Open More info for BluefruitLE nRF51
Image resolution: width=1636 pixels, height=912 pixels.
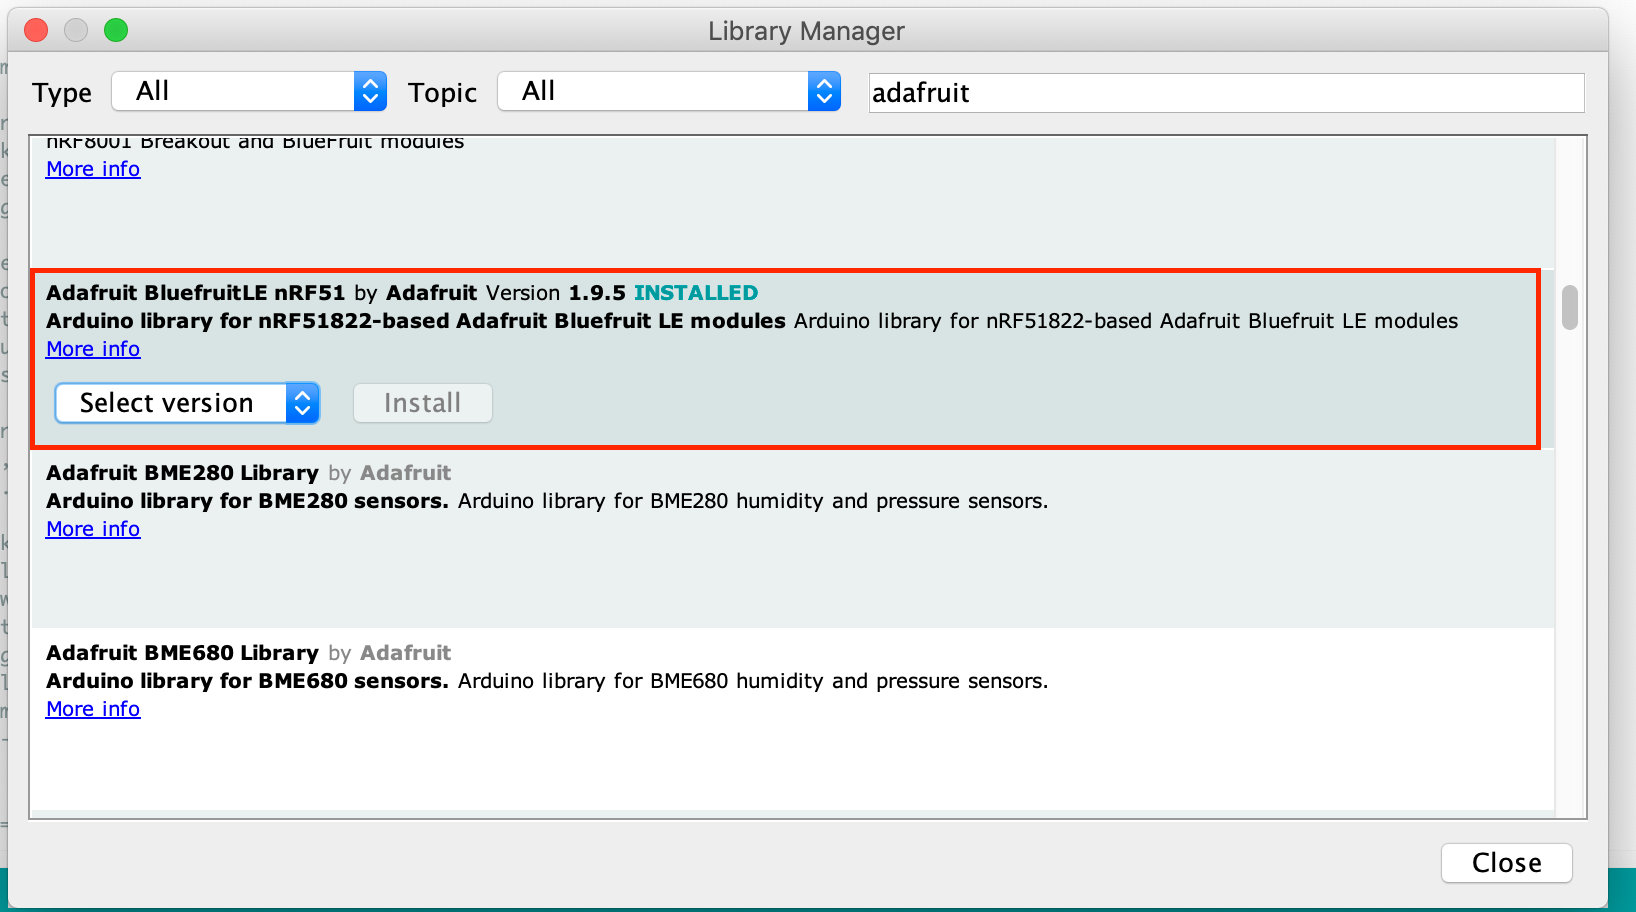tap(93, 349)
